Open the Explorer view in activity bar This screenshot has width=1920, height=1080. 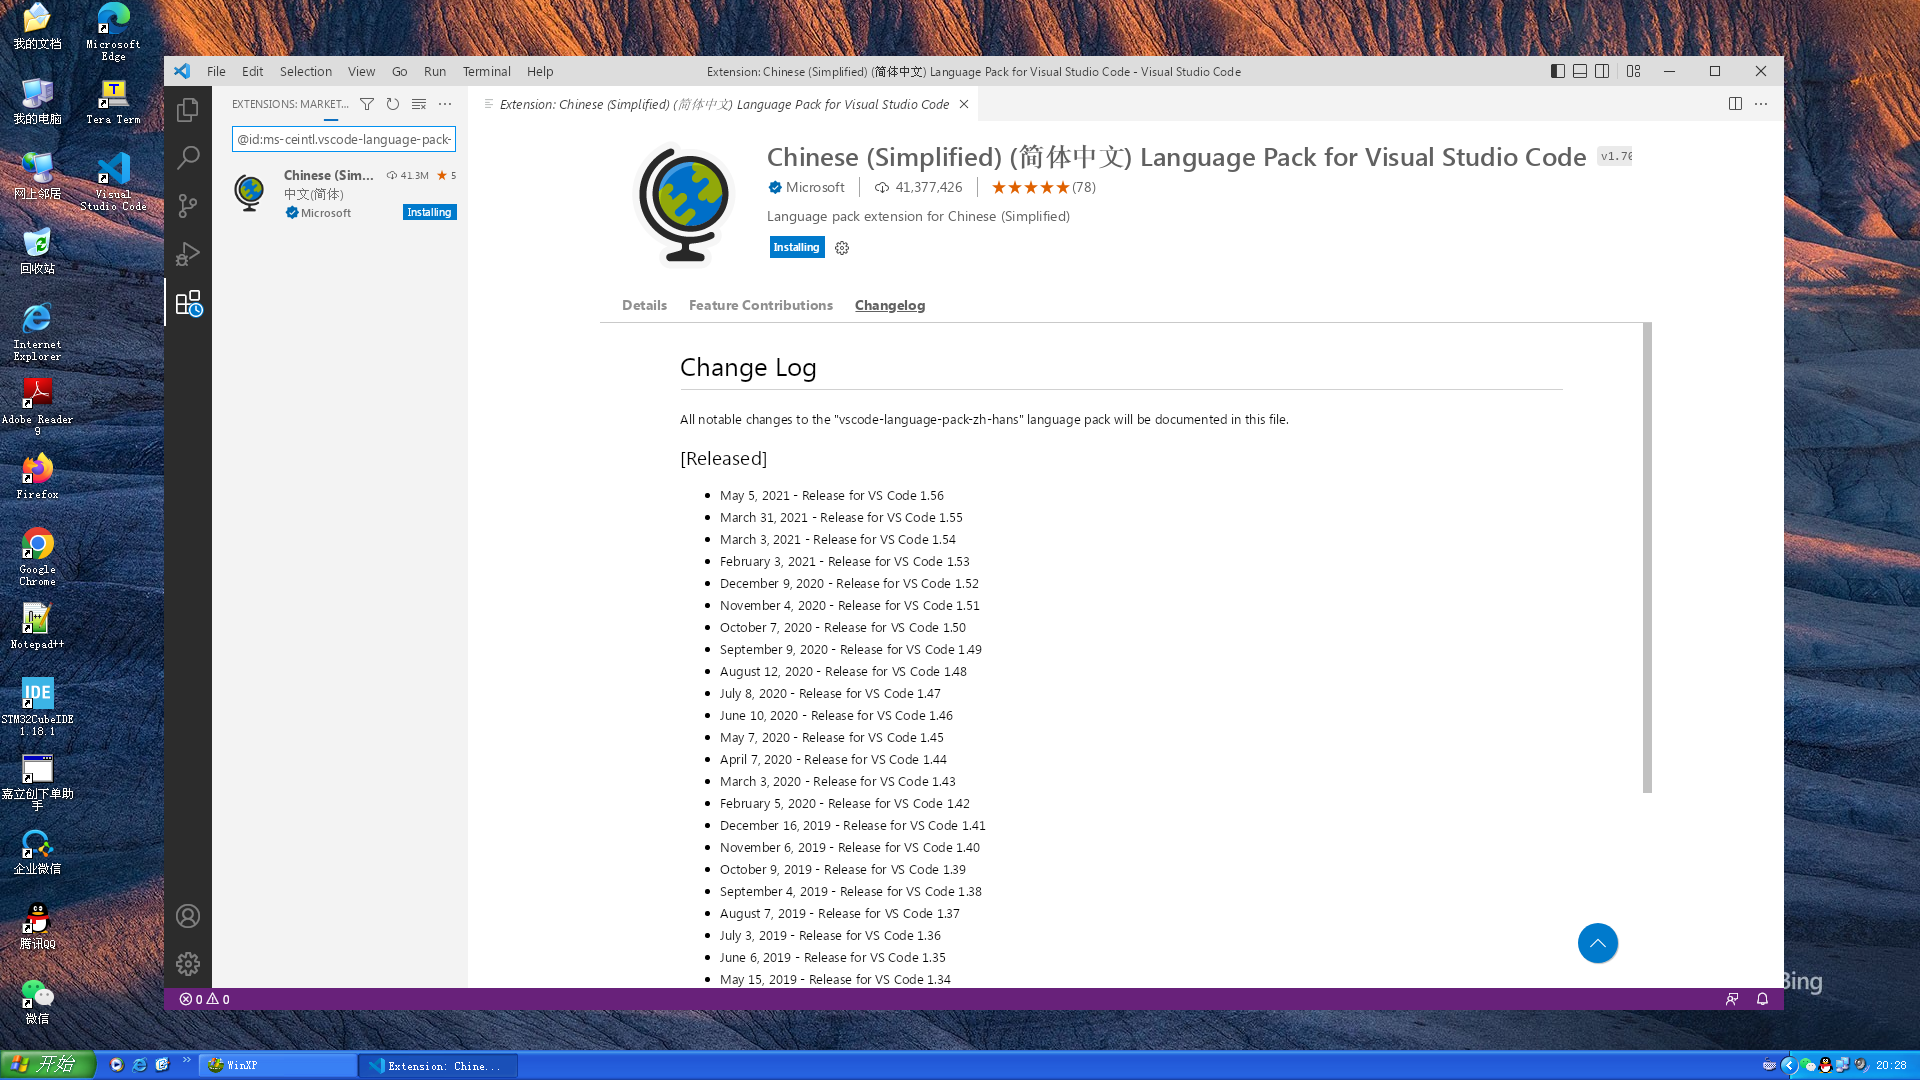(x=188, y=110)
